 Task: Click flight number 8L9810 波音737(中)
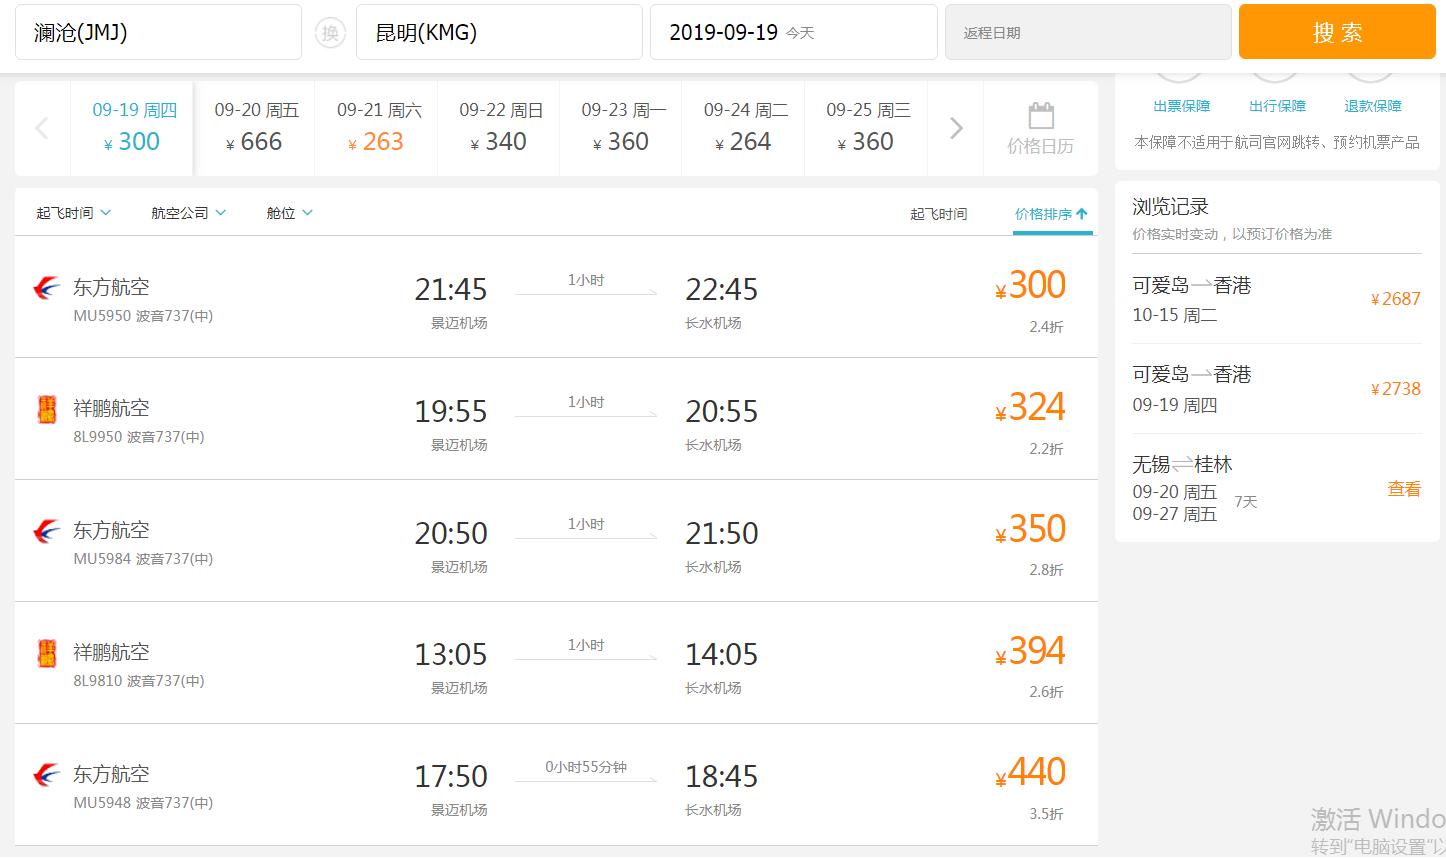pyautogui.click(x=139, y=681)
